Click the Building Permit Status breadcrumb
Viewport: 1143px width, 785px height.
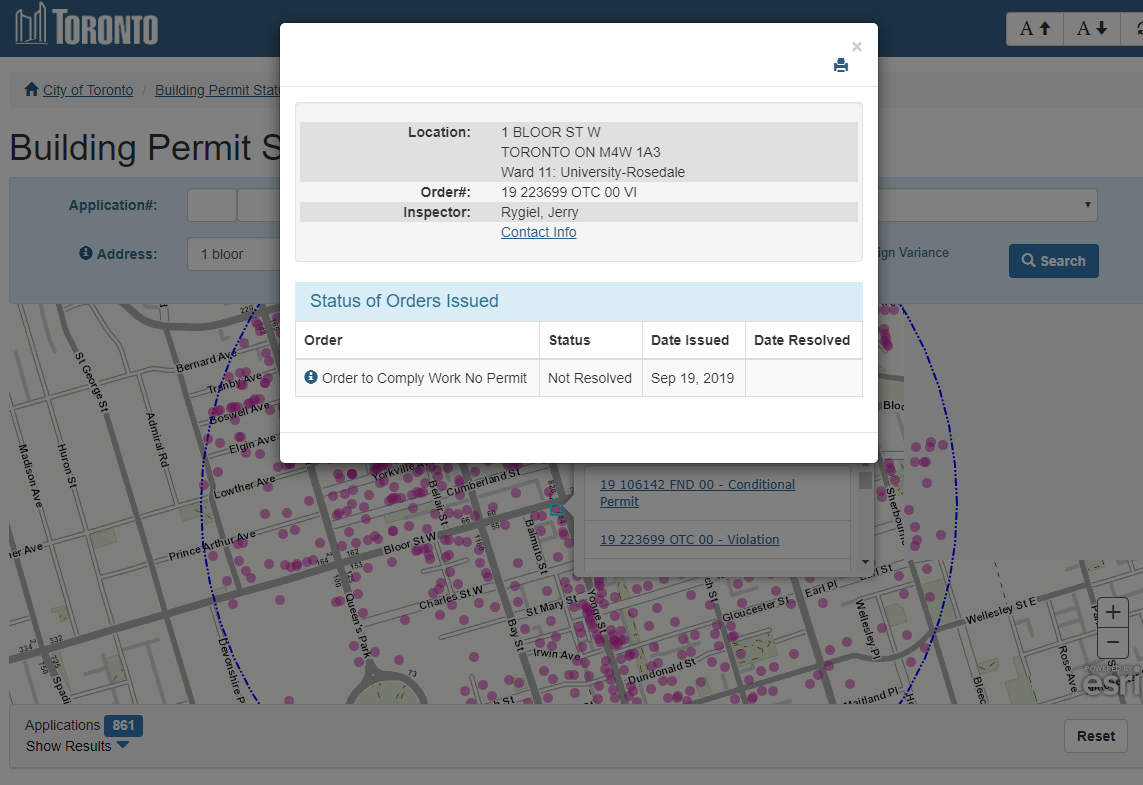click(x=217, y=90)
